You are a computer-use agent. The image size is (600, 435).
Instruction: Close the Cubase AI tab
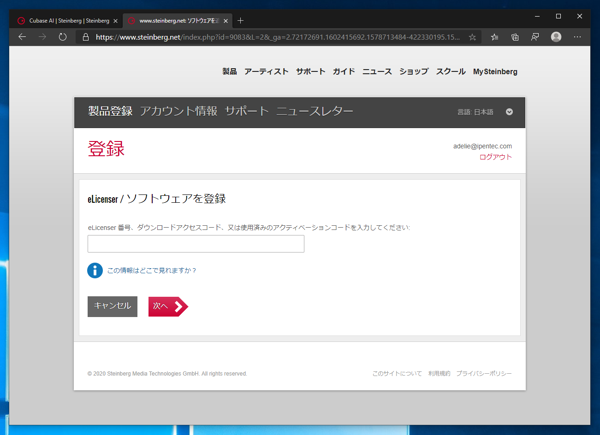115,21
